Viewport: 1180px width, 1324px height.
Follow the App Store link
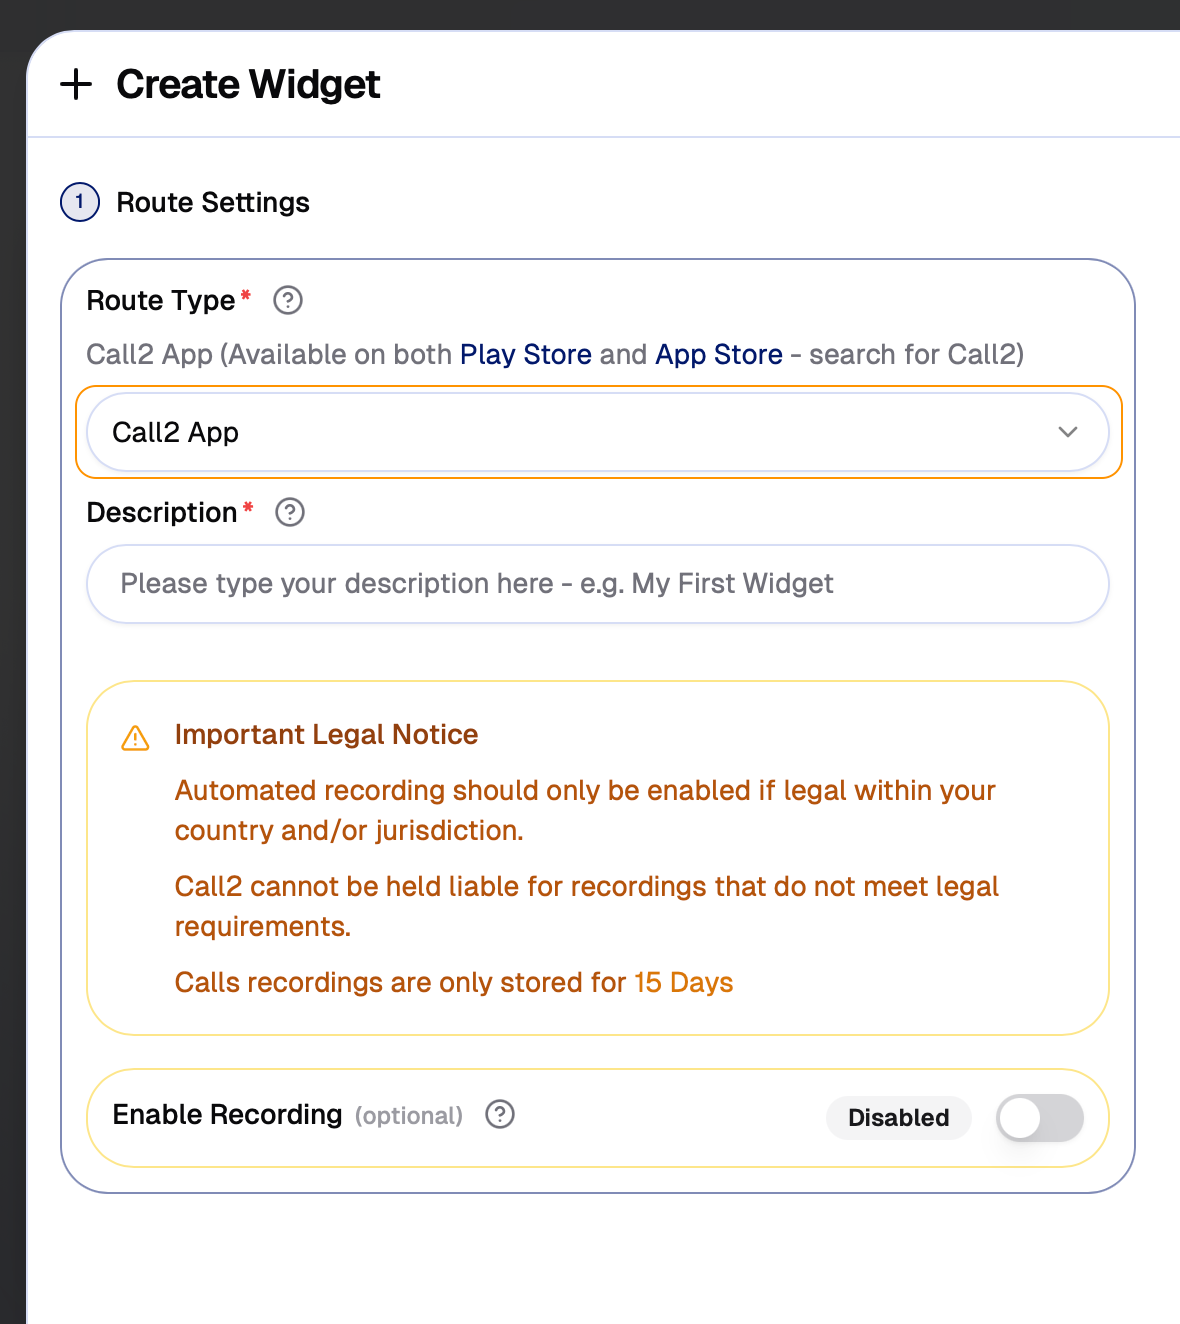(x=718, y=354)
